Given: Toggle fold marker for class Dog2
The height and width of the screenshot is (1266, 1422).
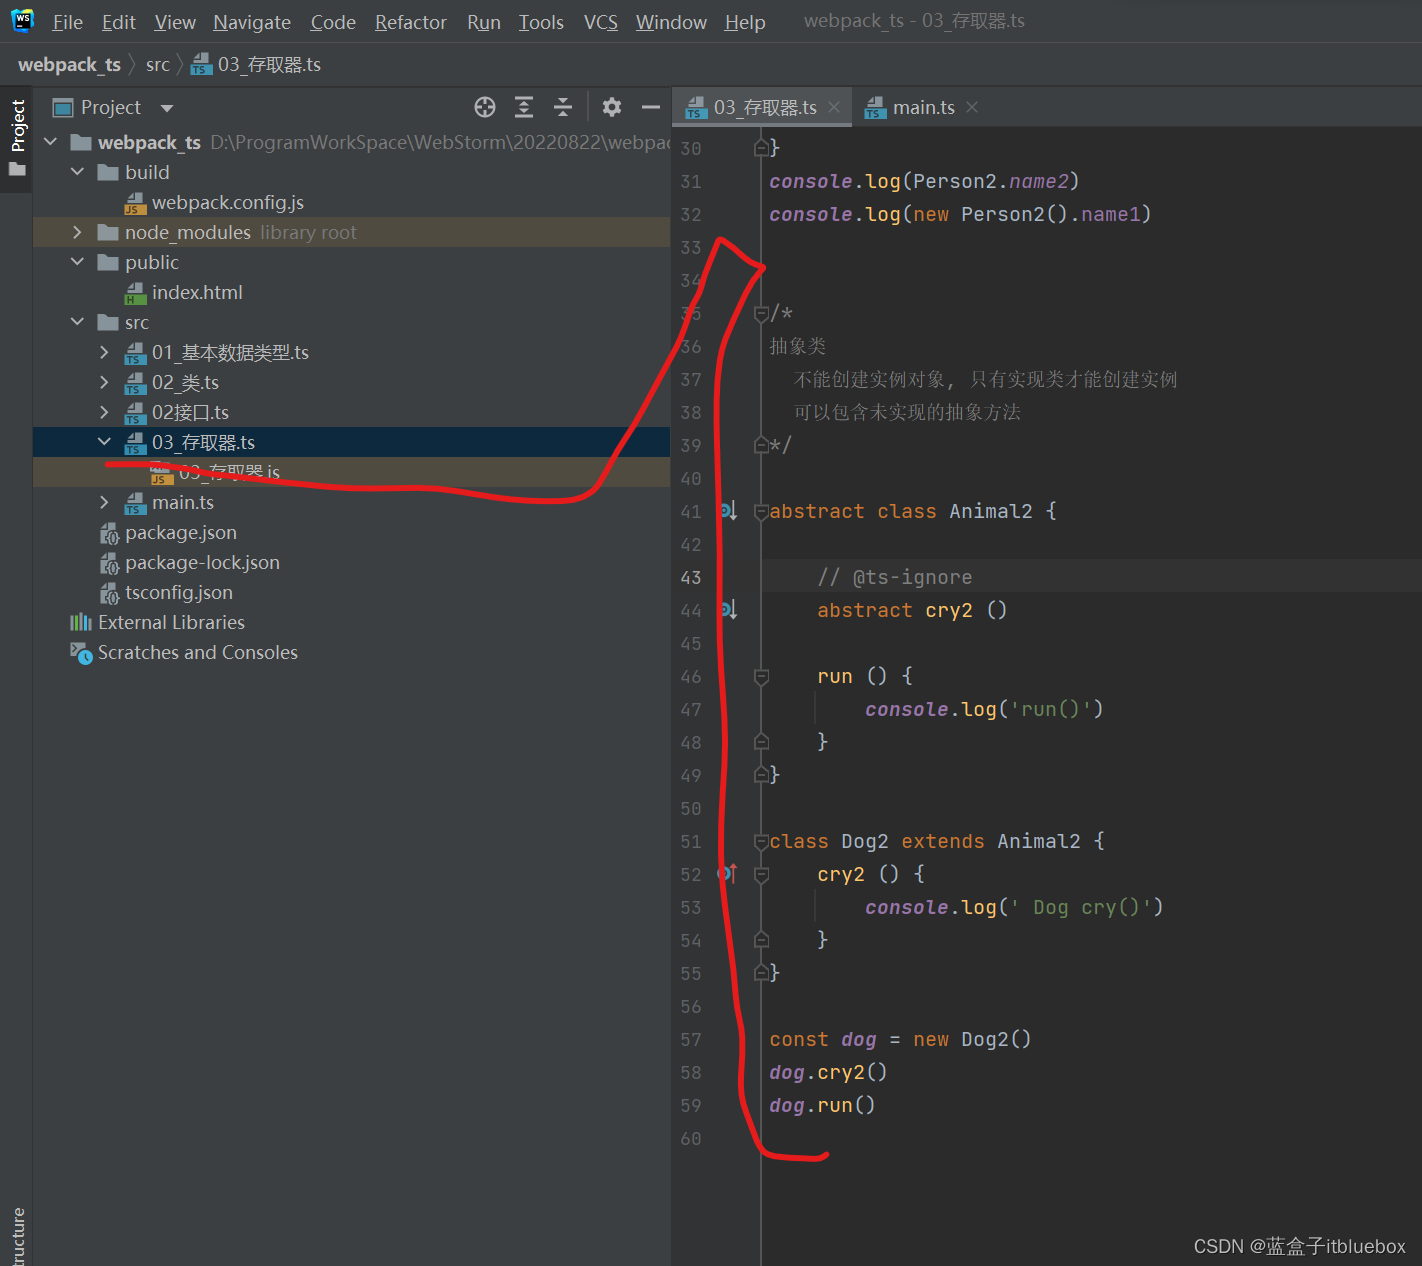Looking at the screenshot, I should (x=761, y=842).
